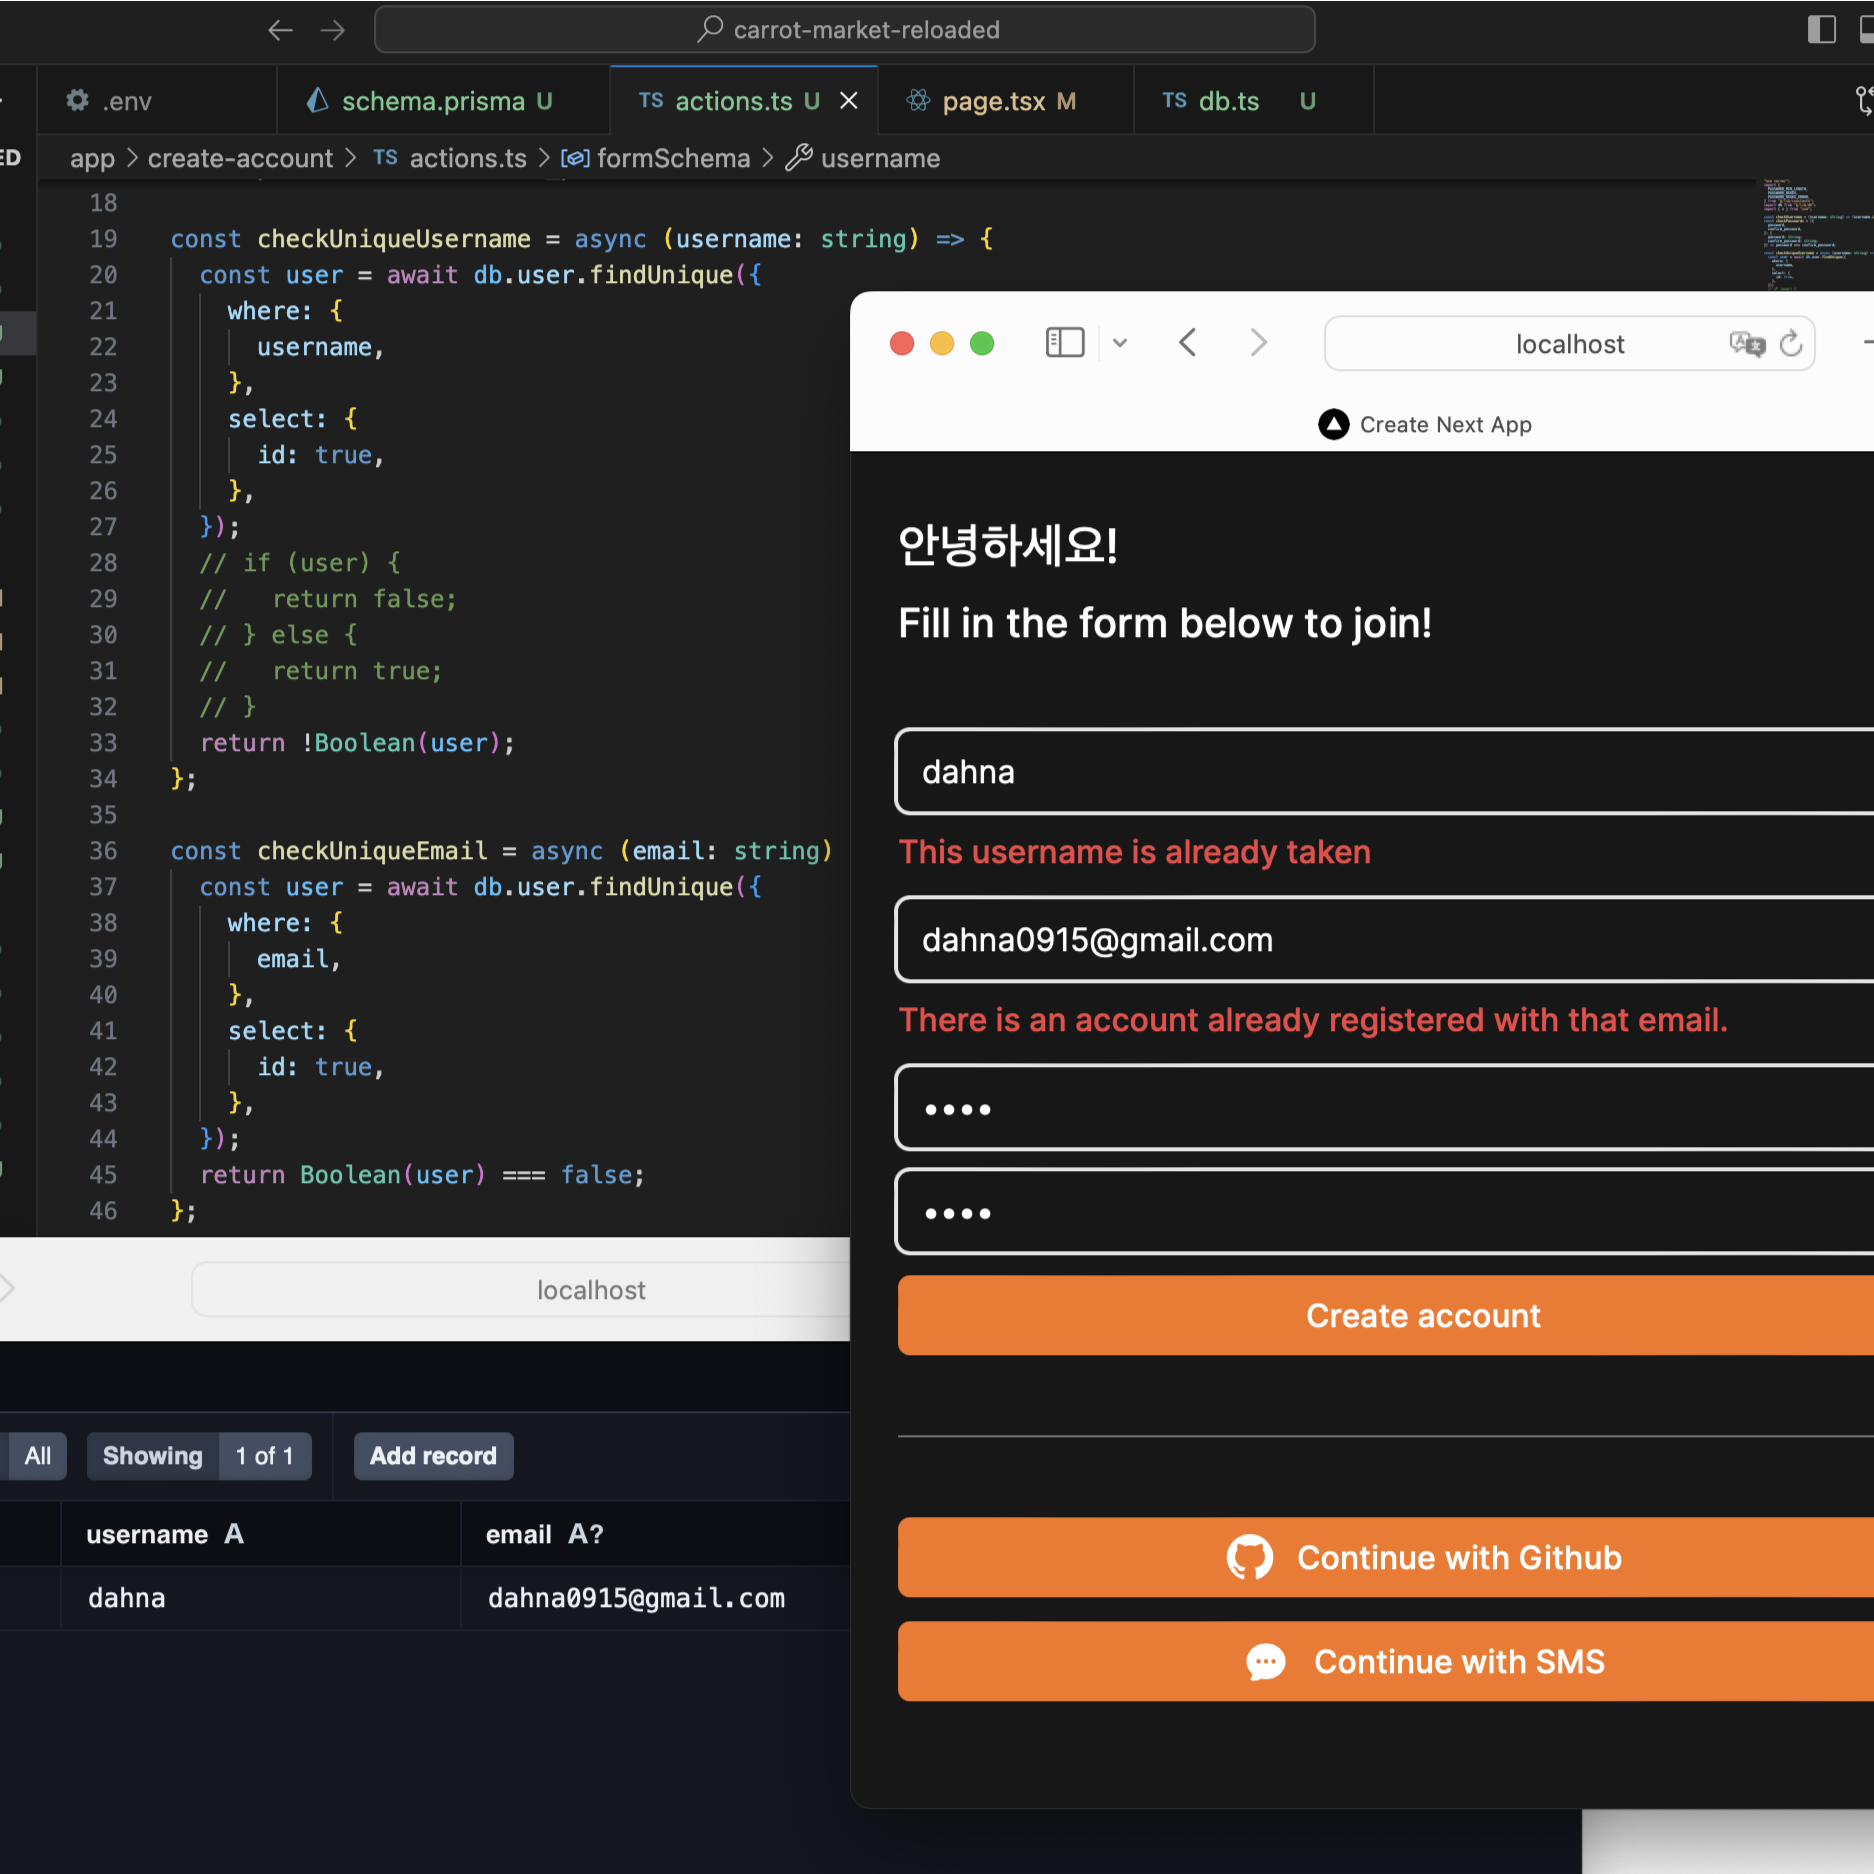Click the email field with dahna0915@gmail.com
The width and height of the screenshot is (1874, 1874).
tap(1384, 940)
